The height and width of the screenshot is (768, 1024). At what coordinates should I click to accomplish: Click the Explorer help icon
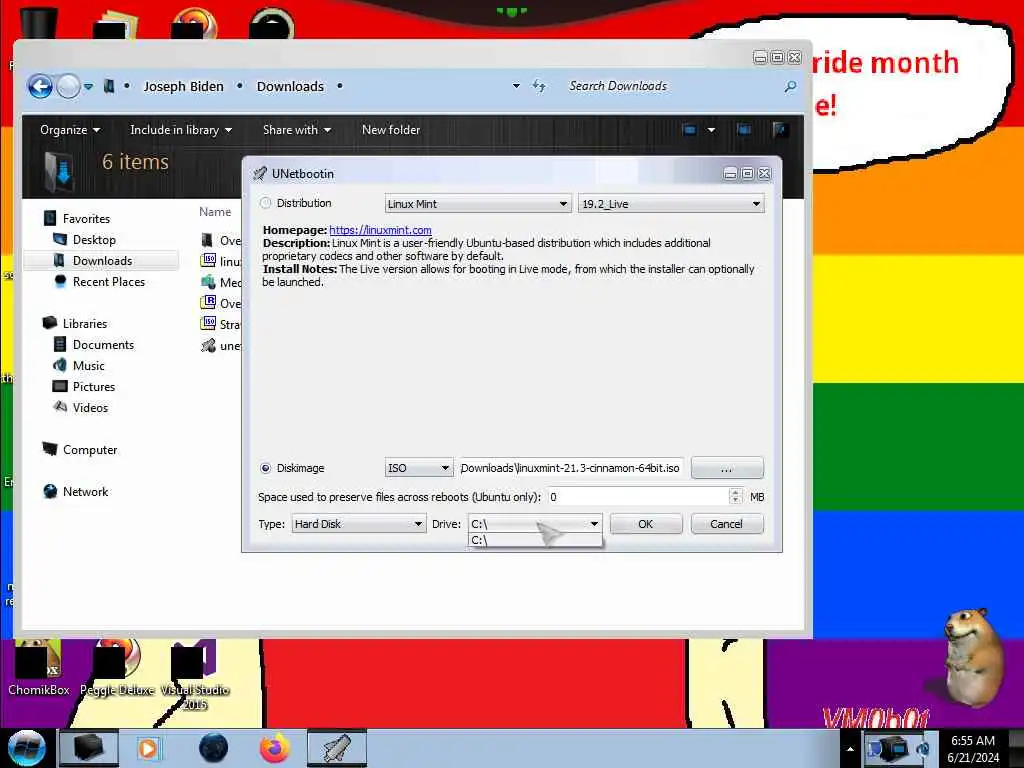coord(779,130)
